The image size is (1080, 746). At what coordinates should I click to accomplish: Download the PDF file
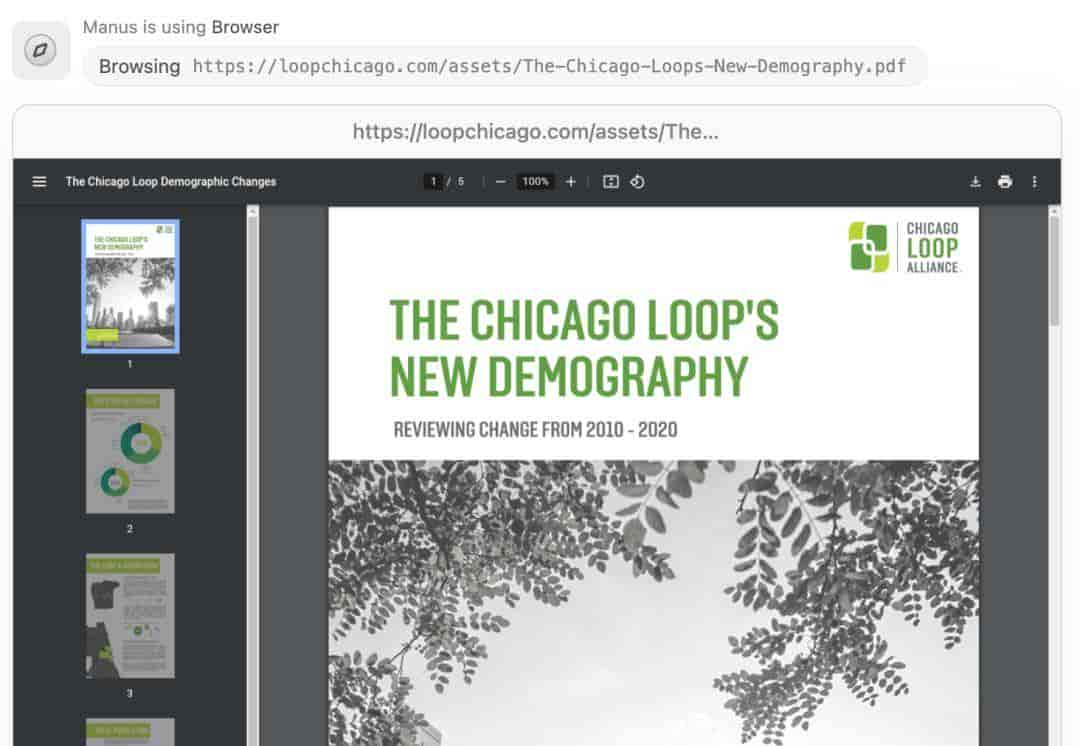pyautogui.click(x=975, y=182)
